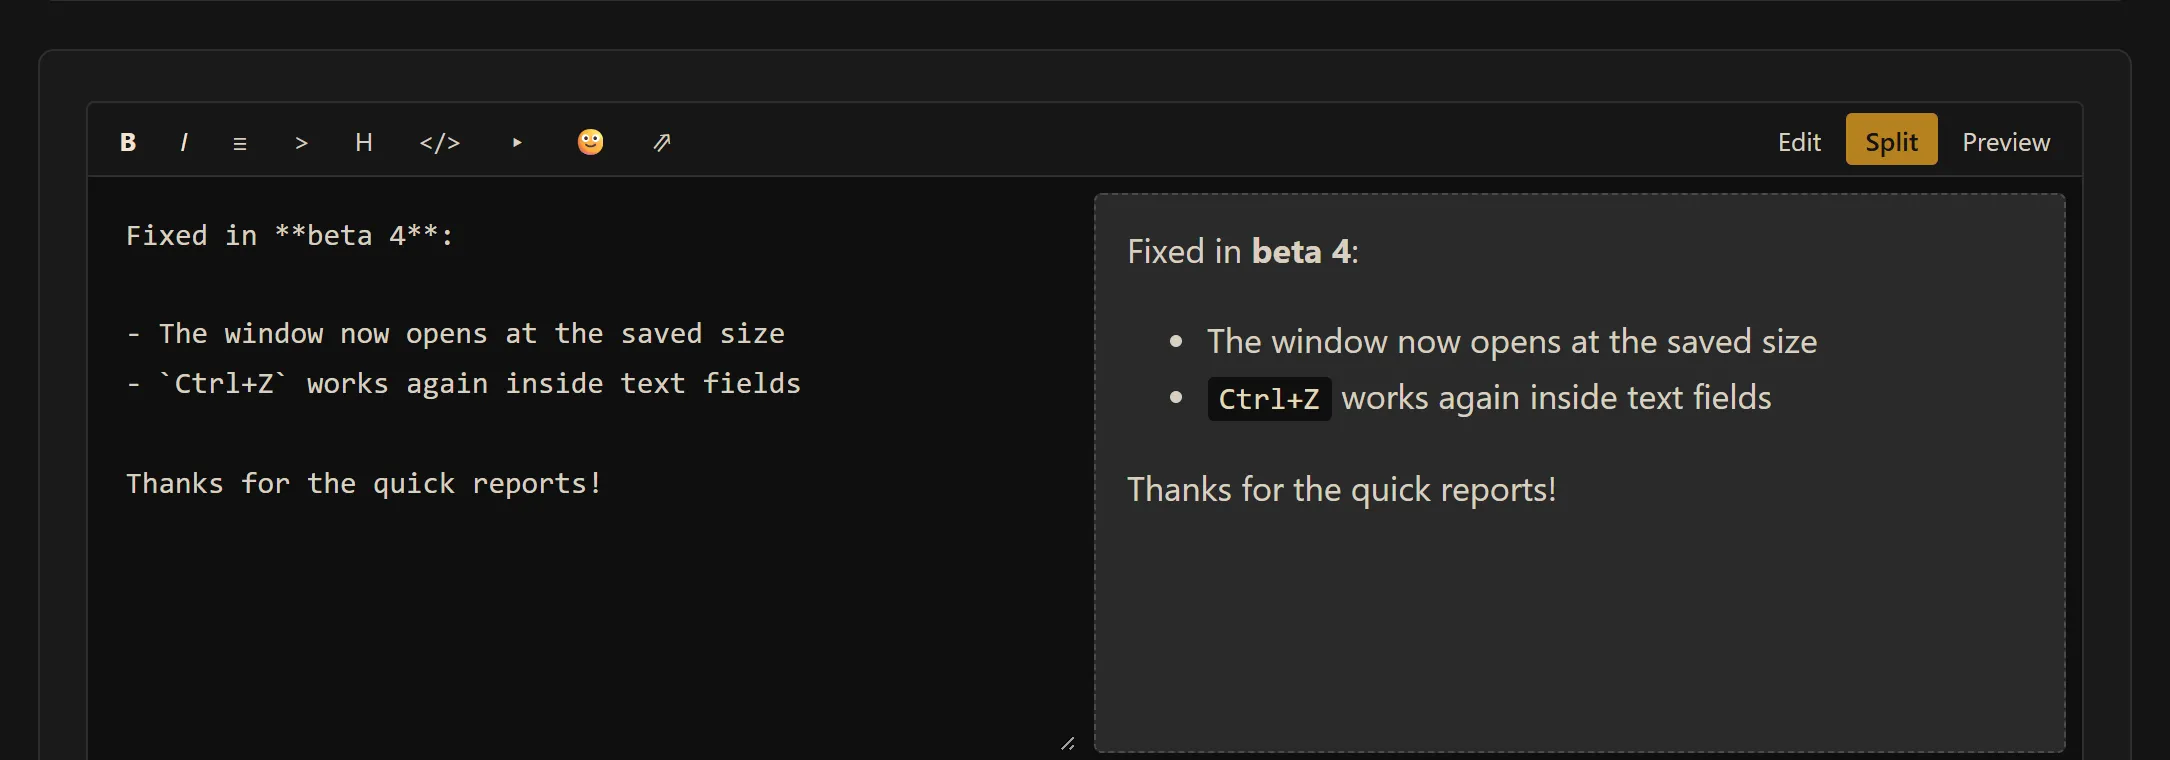Screen dimensions: 2170x760
Task: Click the preview bullet "The window now opens at the saved size"
Action: pos(1512,342)
